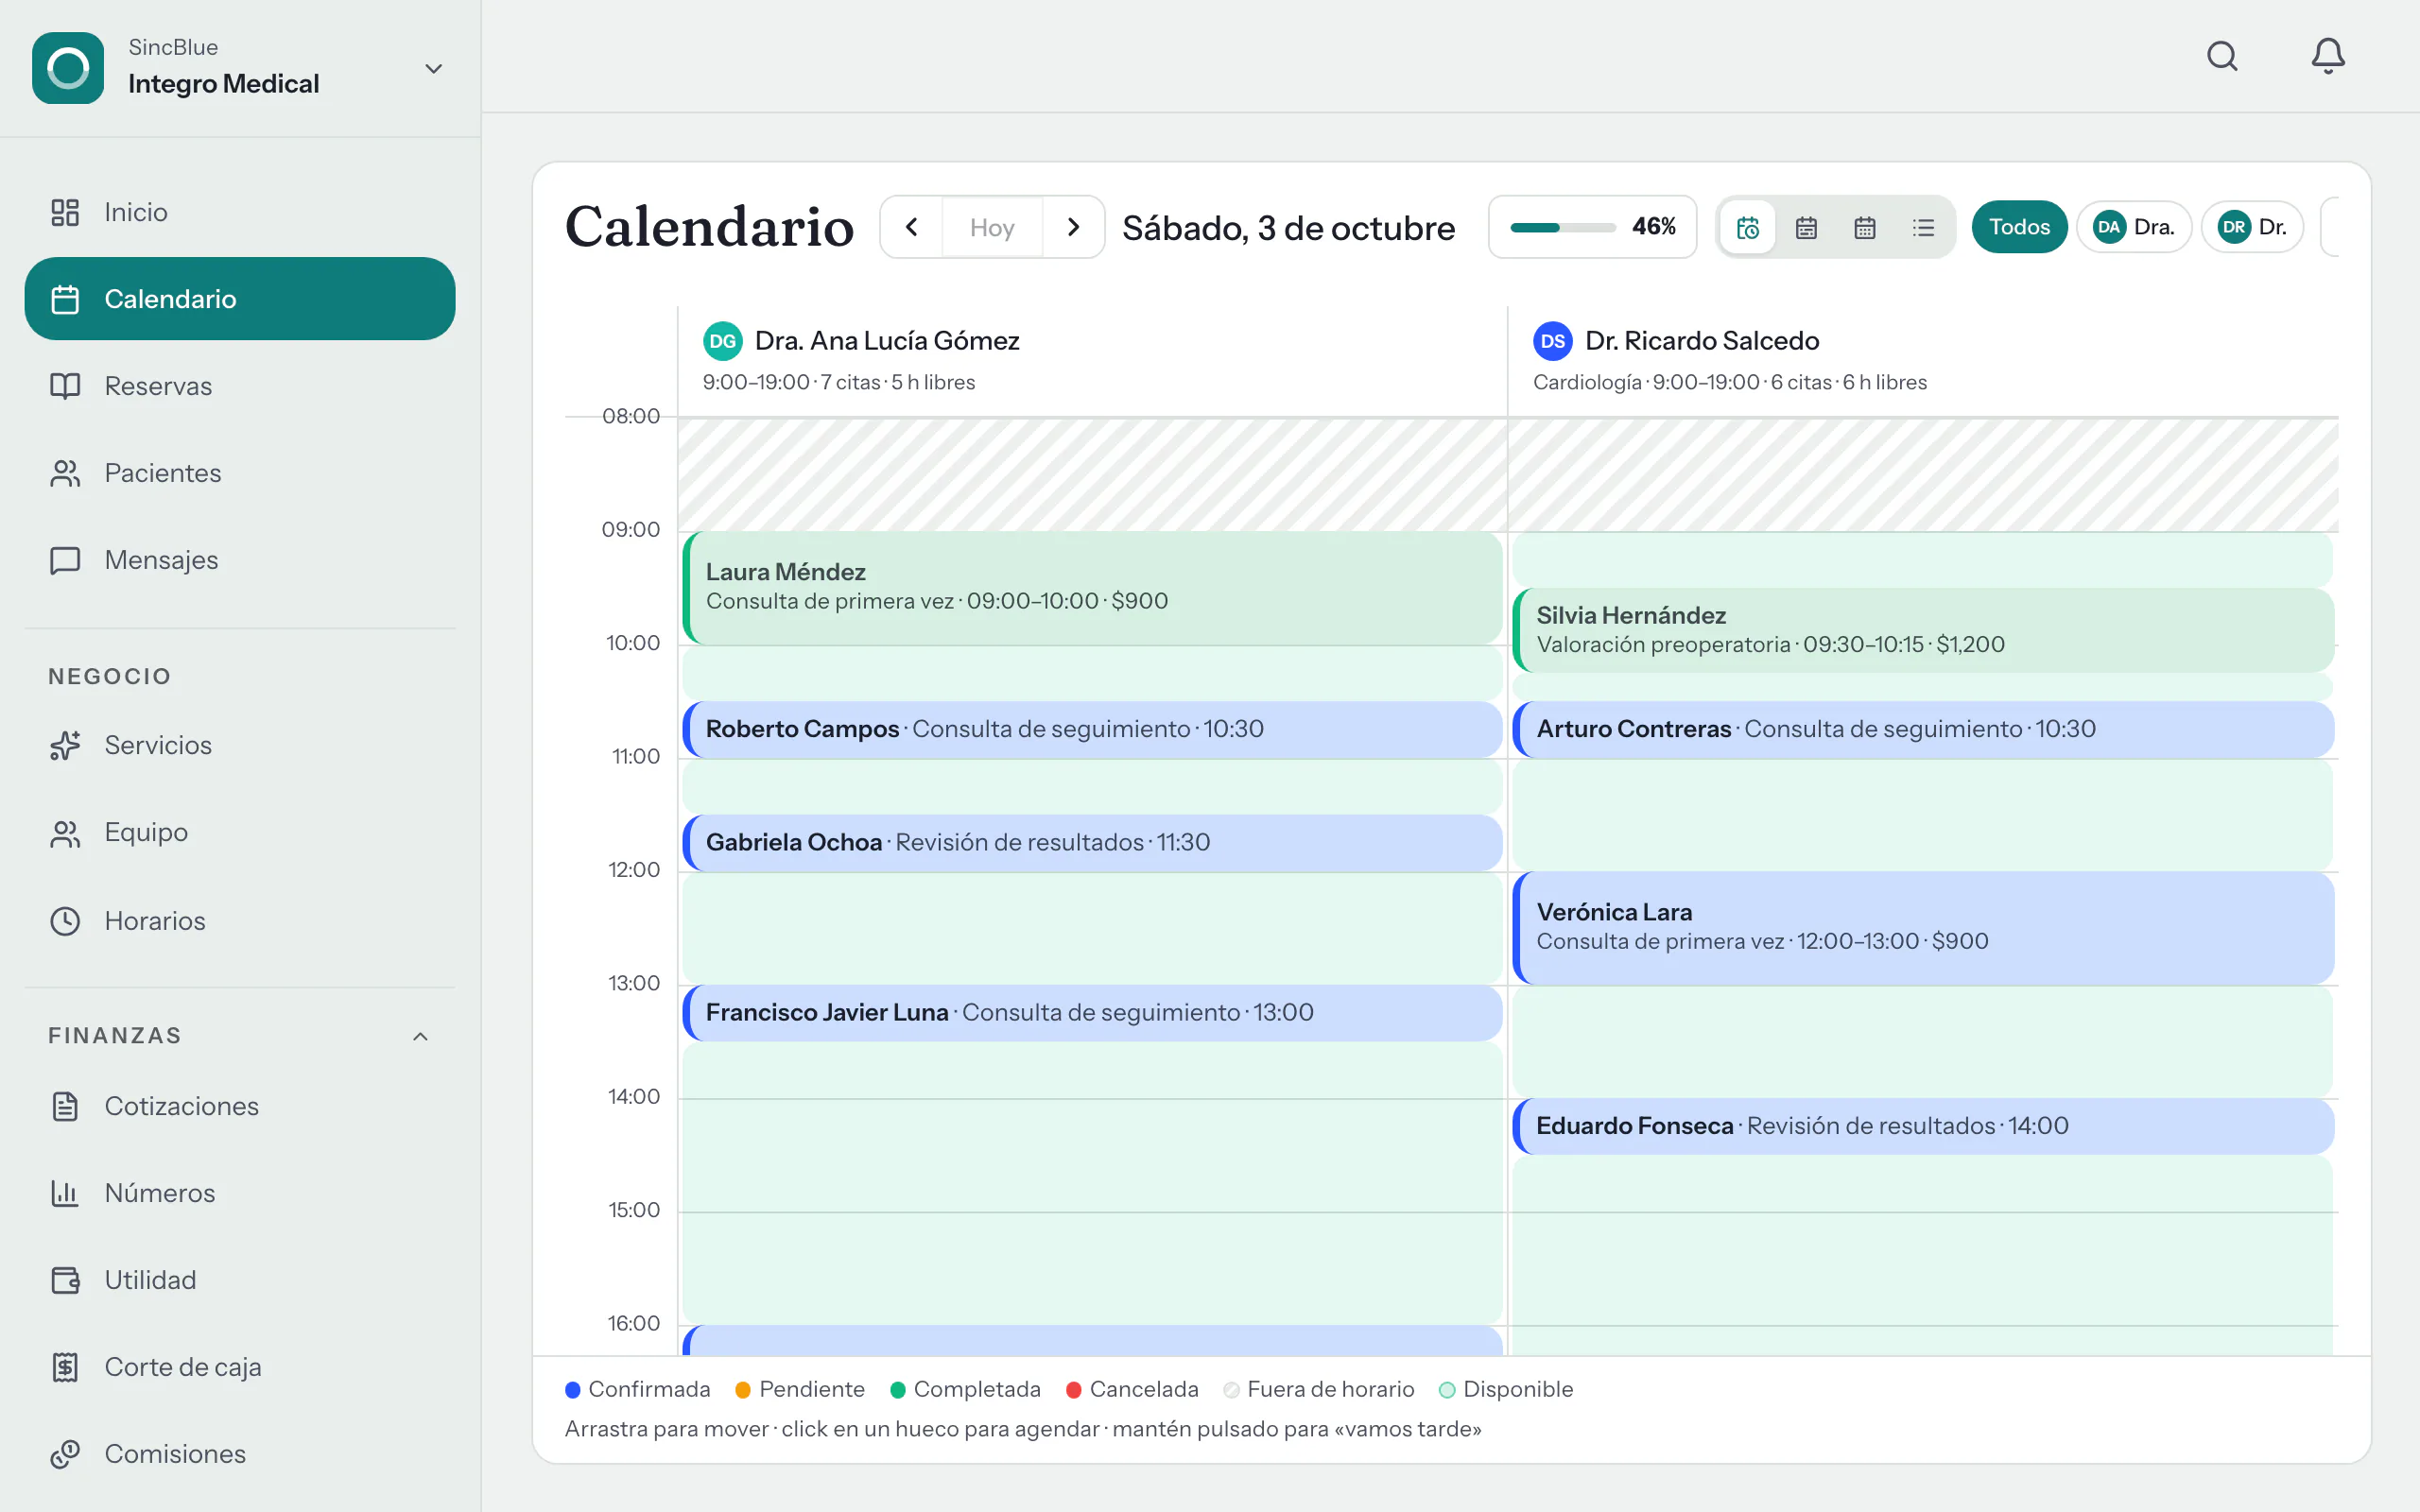Open Eduardo Fonseca appointment

click(x=1923, y=1126)
